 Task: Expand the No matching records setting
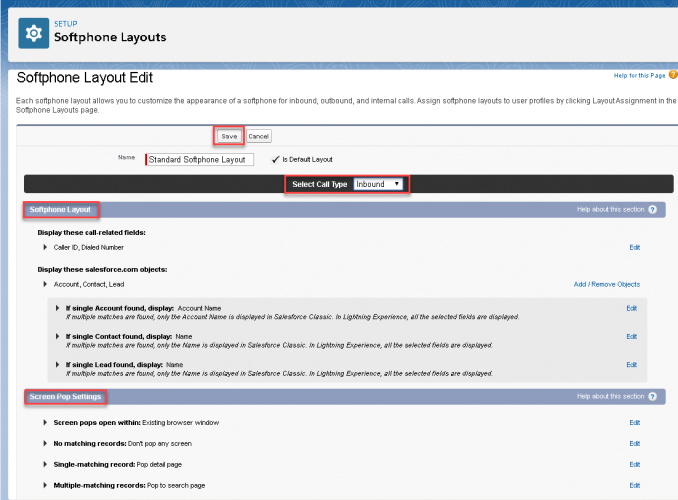point(45,443)
